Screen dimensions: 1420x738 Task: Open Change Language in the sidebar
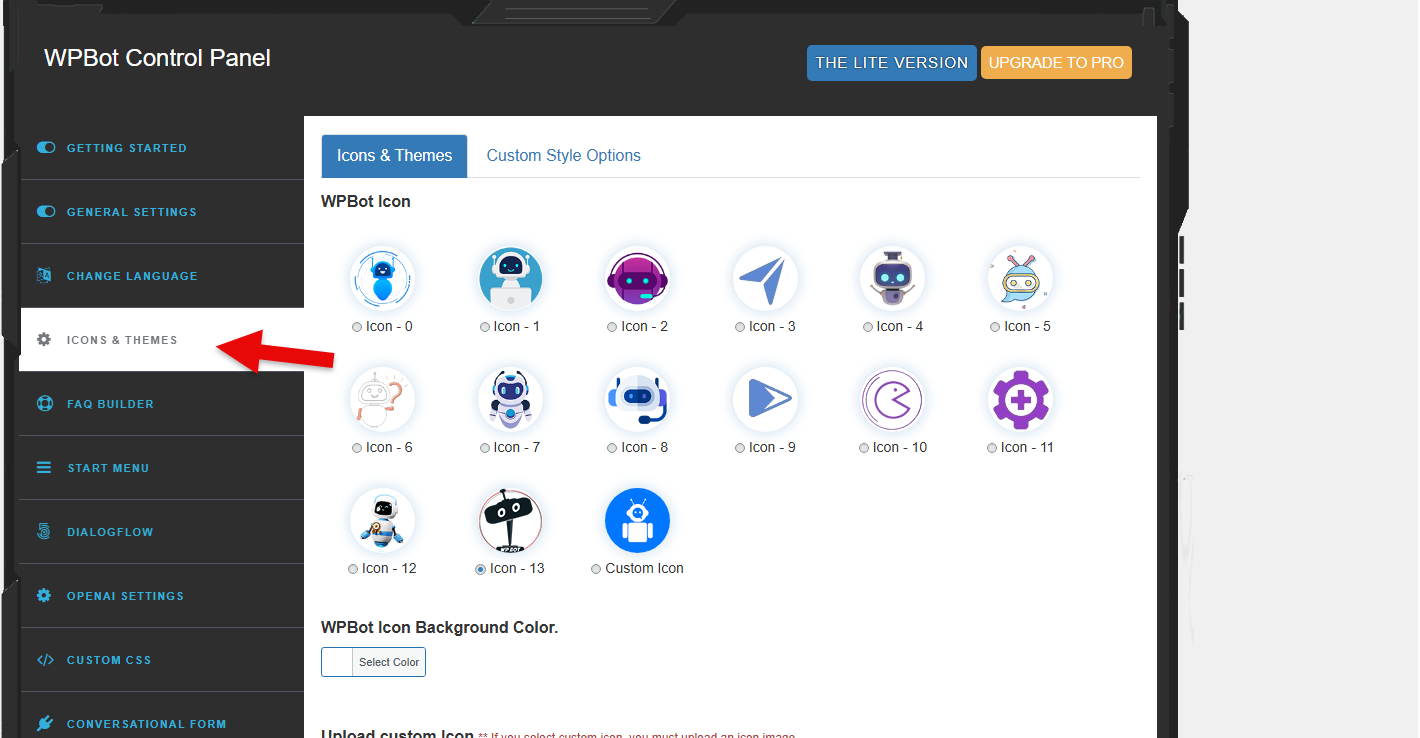point(161,276)
